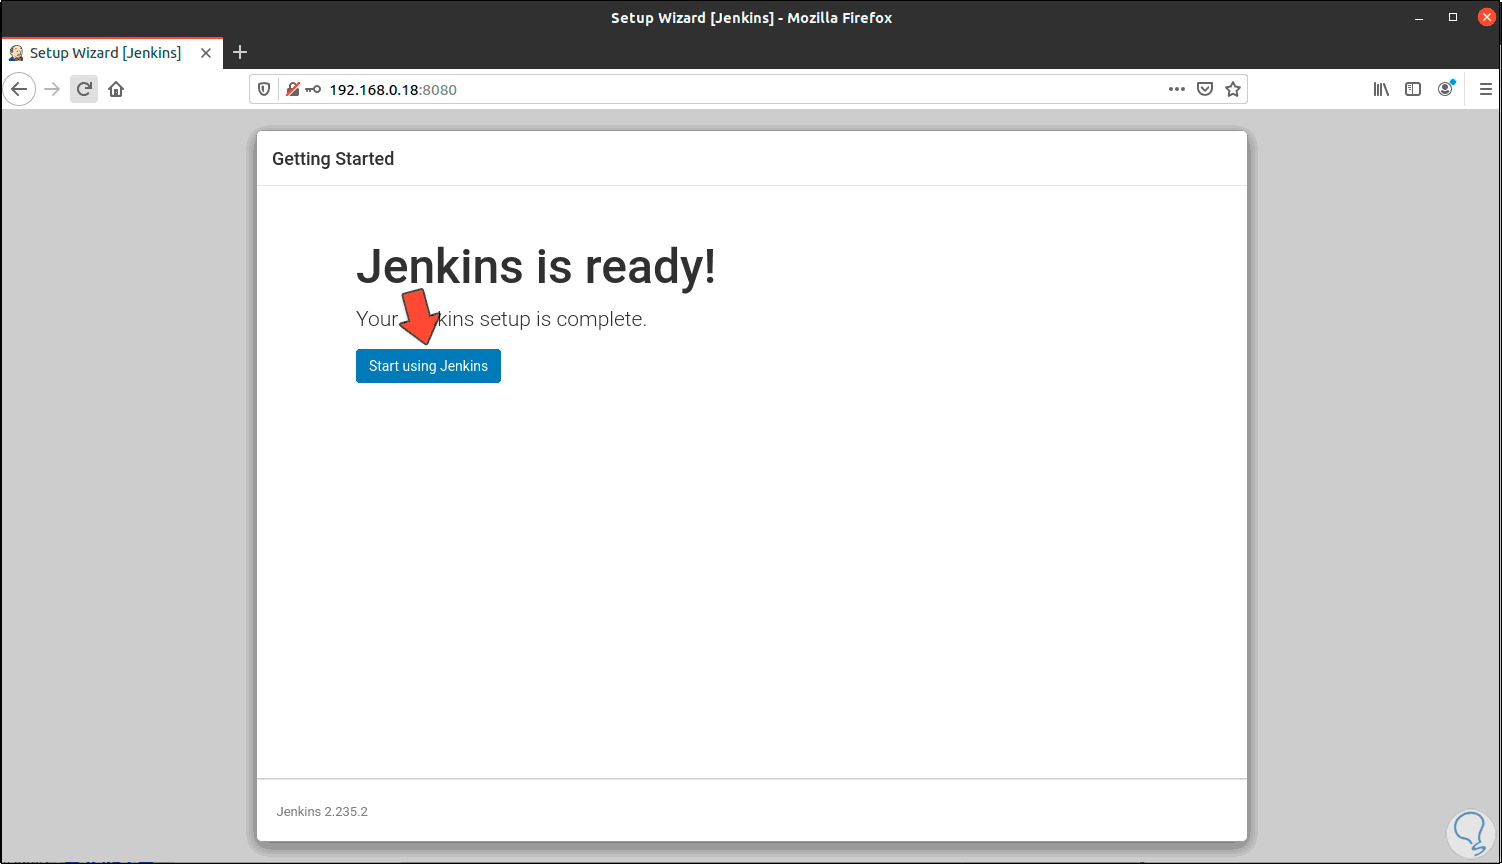The width and height of the screenshot is (1502, 864).
Task: Show the Firefox sidebars
Action: pyautogui.click(x=1413, y=89)
